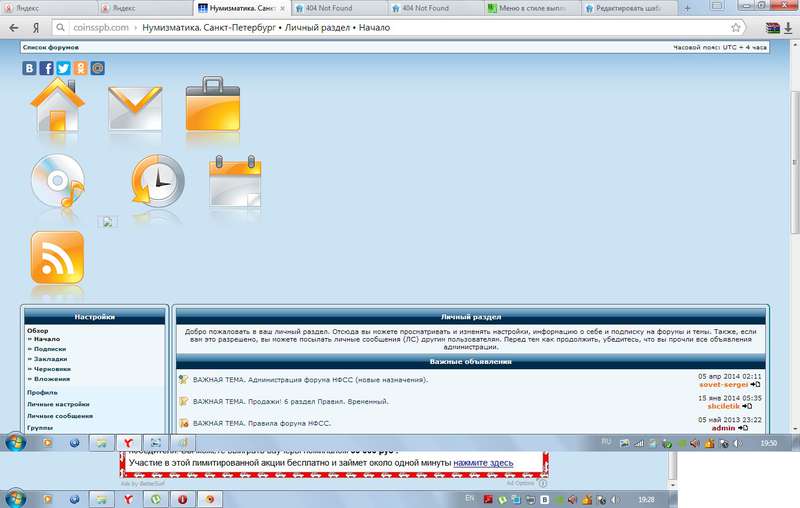The height and width of the screenshot is (508, 800).
Task: Open the orange calendar icon
Action: pyautogui.click(x=234, y=181)
